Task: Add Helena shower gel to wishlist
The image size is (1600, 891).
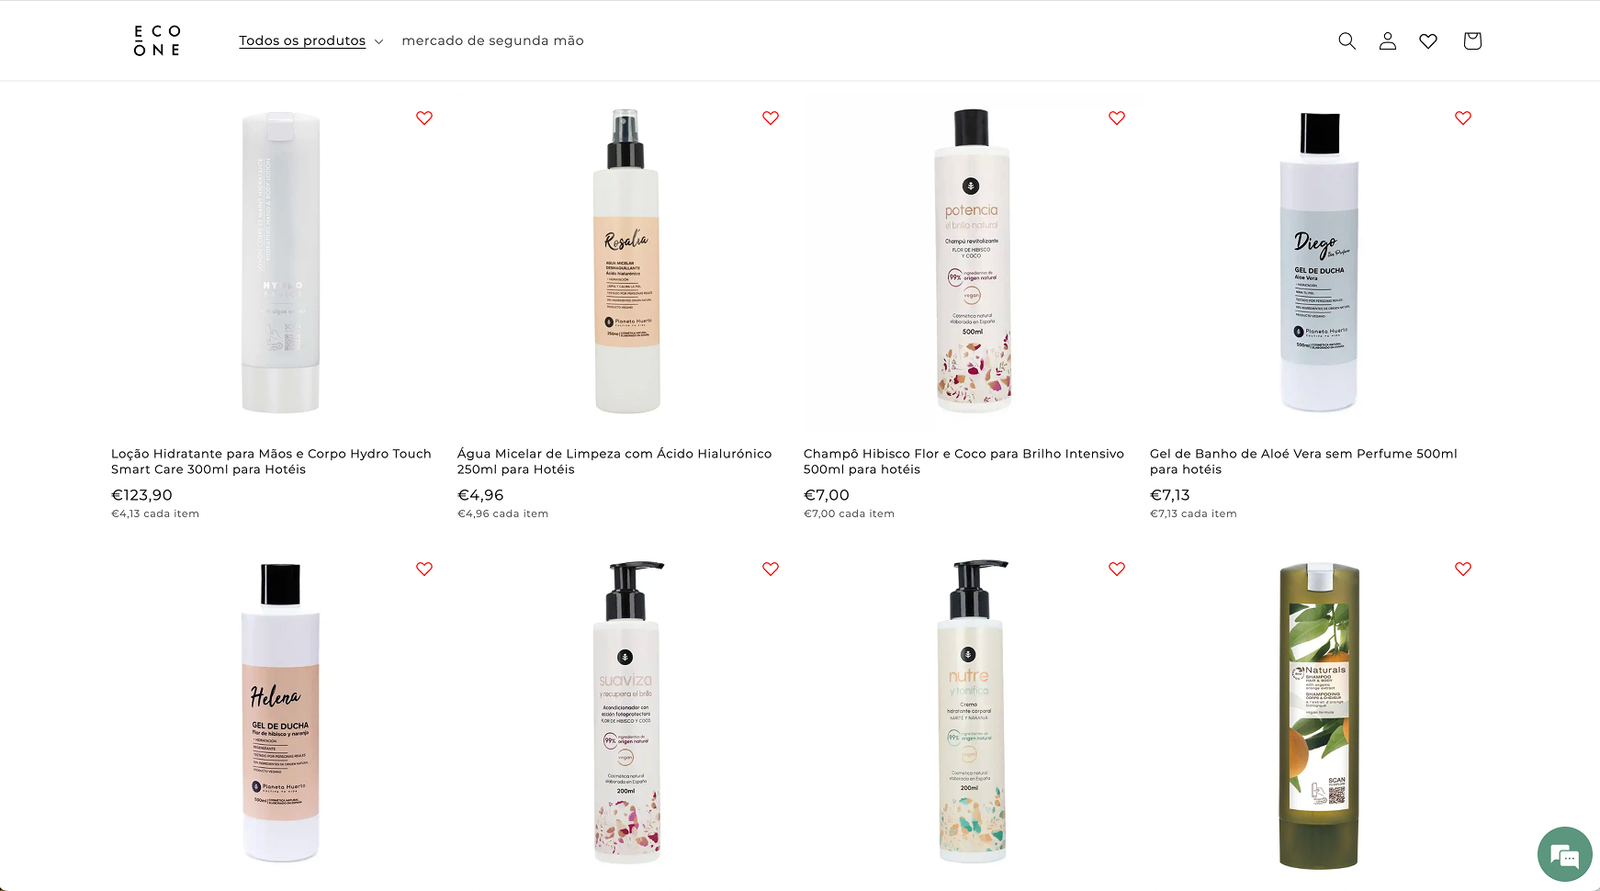Action: click(424, 569)
